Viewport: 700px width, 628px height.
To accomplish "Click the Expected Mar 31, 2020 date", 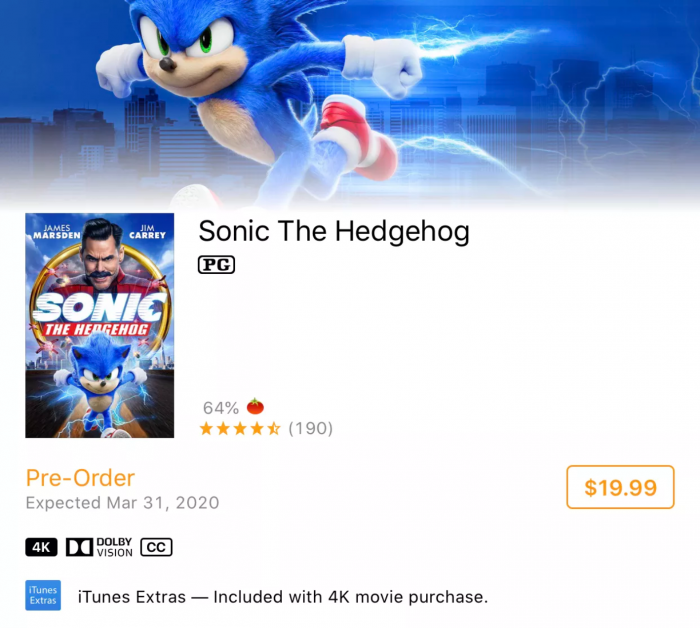I will pos(122,503).
